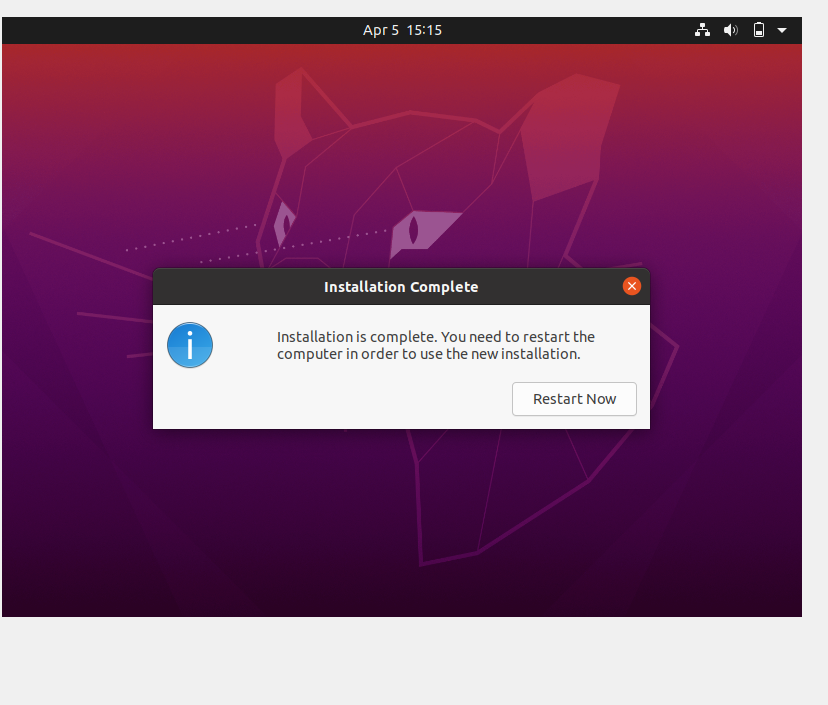828x705 pixels.
Task: Click the battery indicator icon
Action: 759,30
